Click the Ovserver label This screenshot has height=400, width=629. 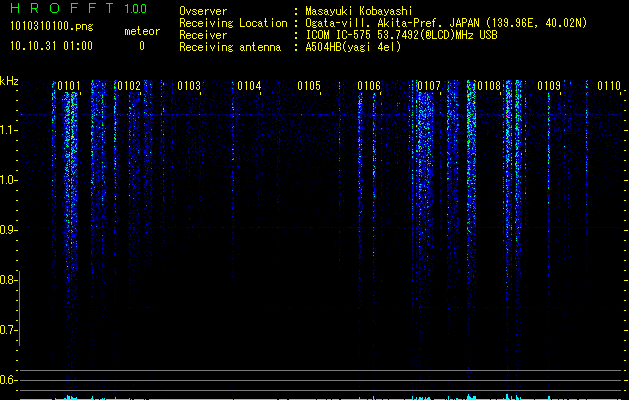coord(203,11)
